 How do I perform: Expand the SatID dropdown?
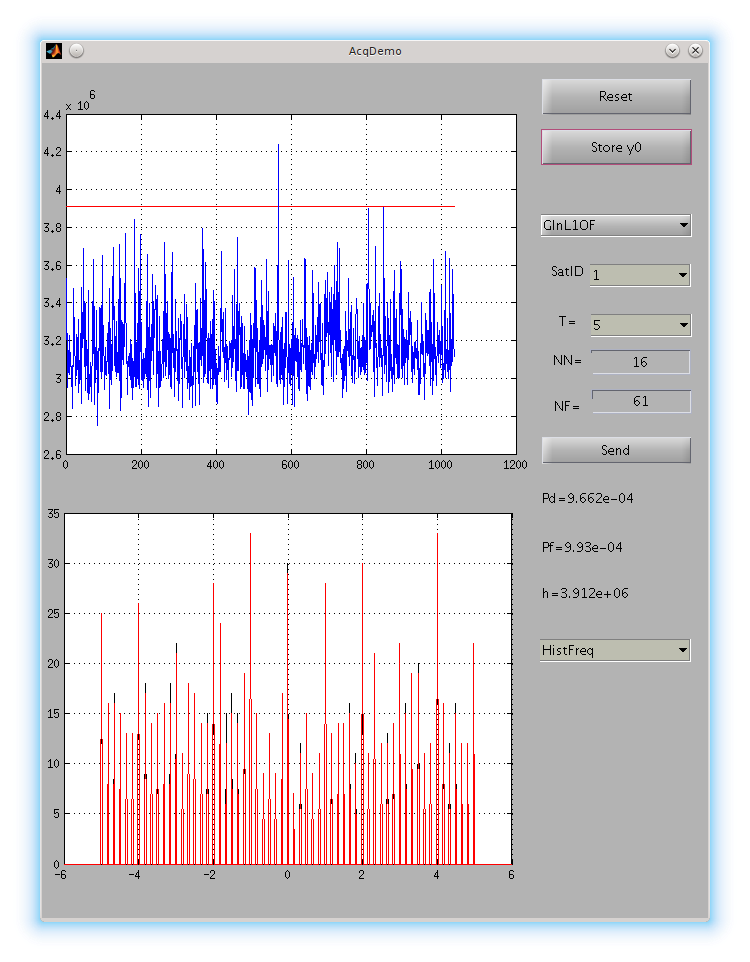[640, 275]
